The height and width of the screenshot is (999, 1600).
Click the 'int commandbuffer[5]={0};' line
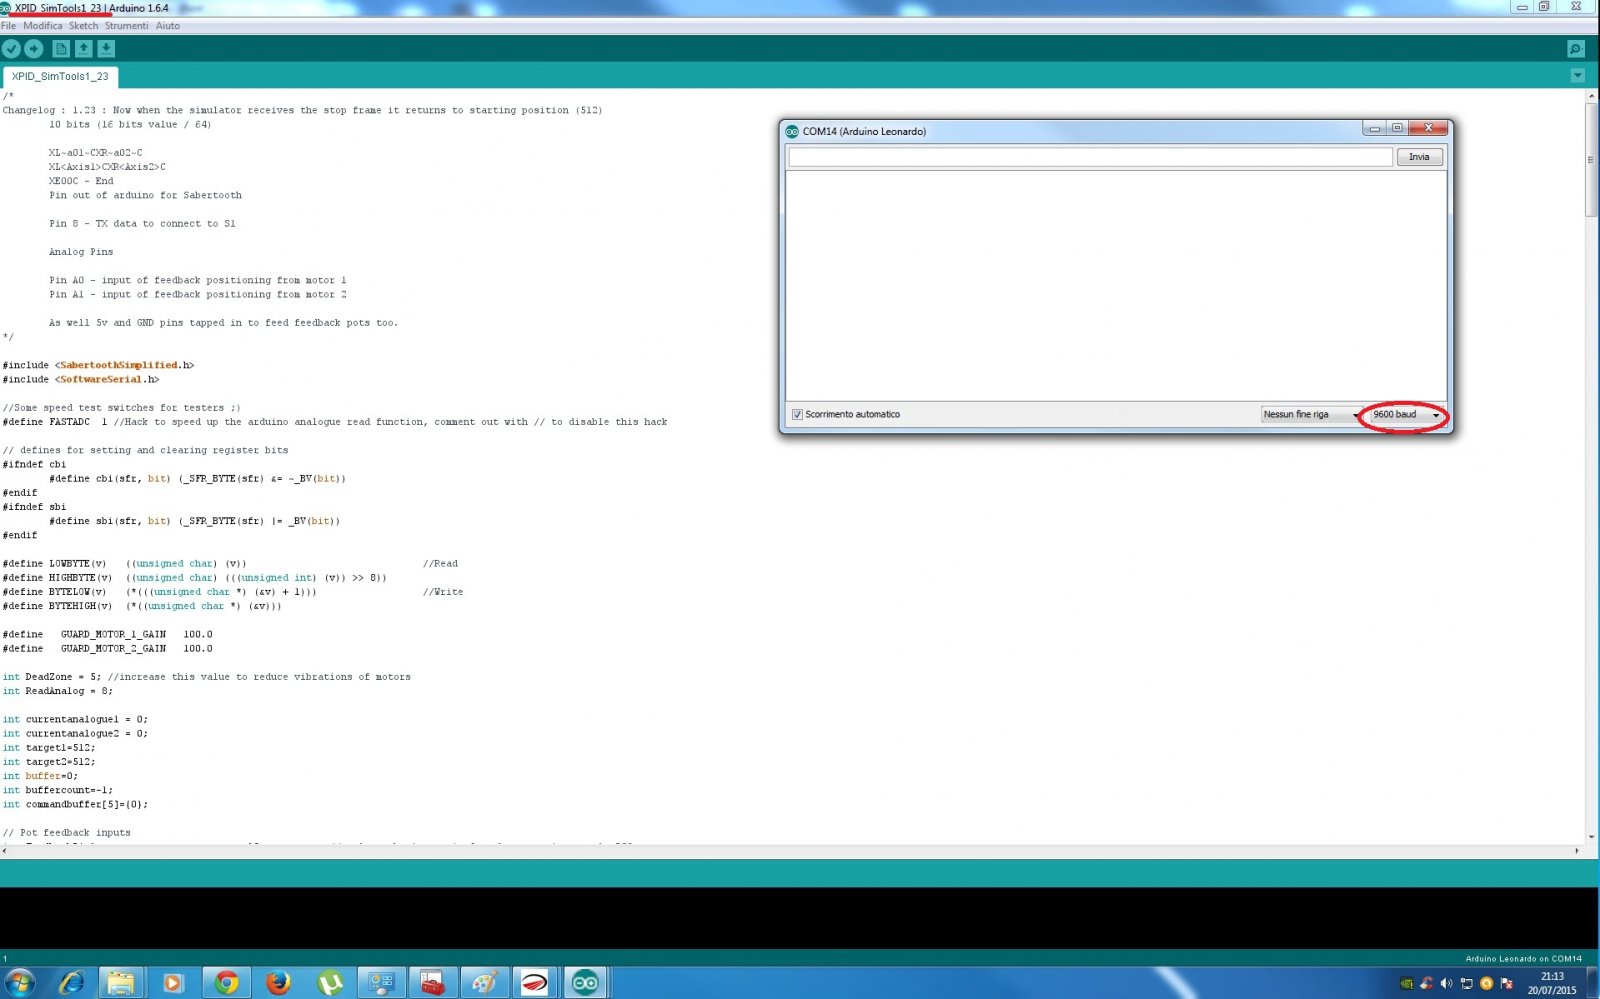pyautogui.click(x=75, y=805)
